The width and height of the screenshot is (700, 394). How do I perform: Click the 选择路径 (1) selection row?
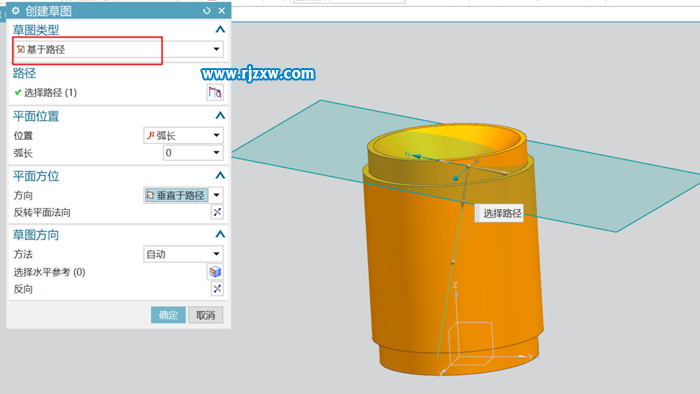point(118,93)
